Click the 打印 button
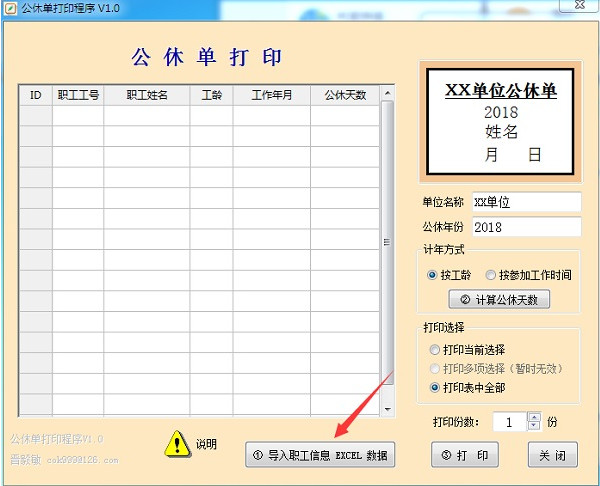This screenshot has width=600, height=486. 465,455
